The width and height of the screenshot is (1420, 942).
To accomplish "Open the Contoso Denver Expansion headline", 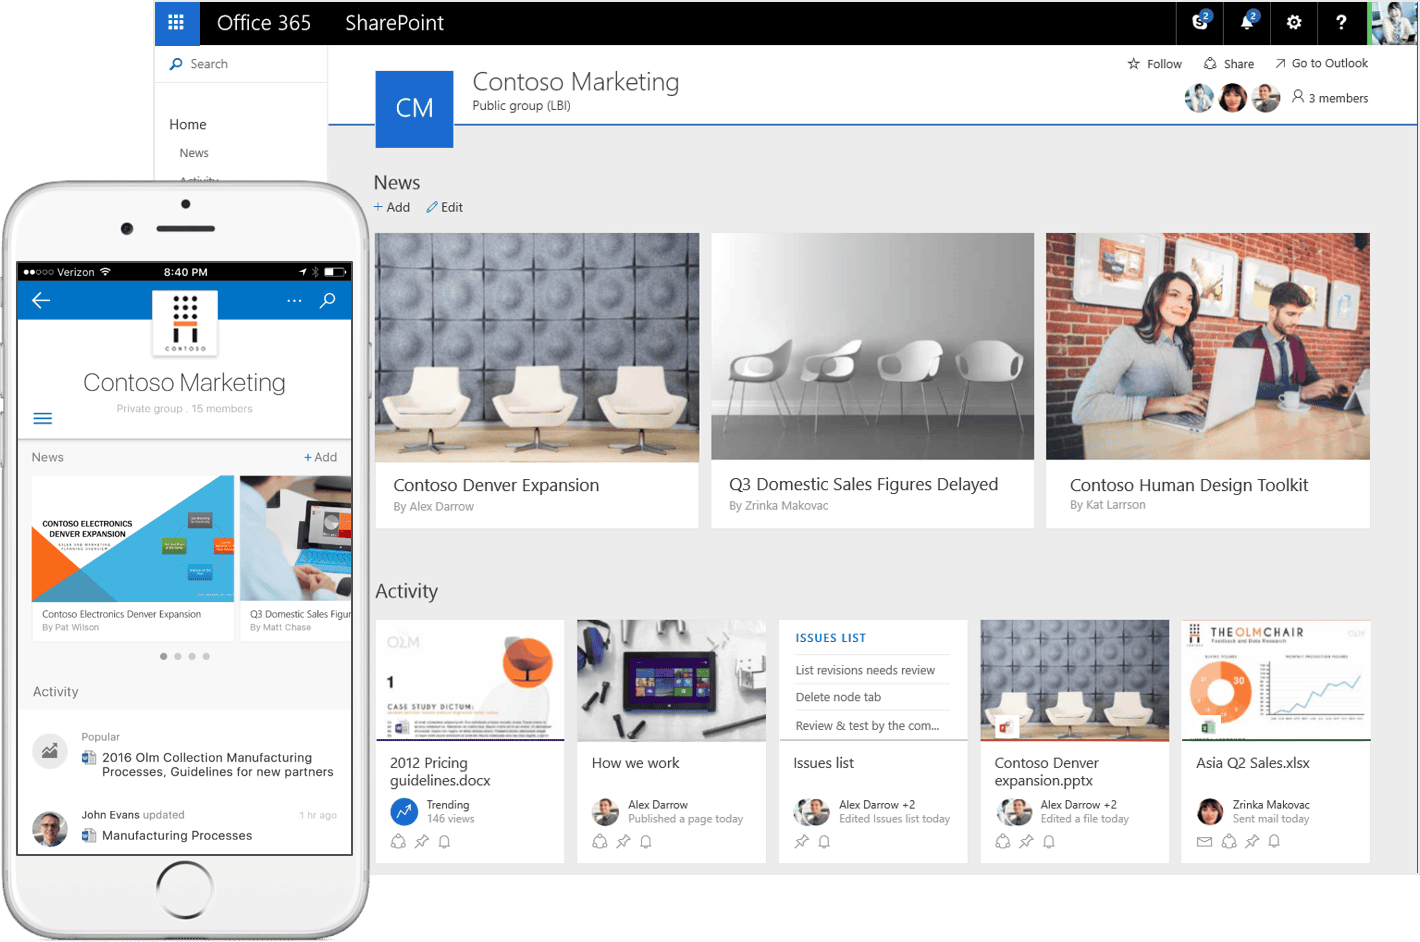I will coord(496,485).
